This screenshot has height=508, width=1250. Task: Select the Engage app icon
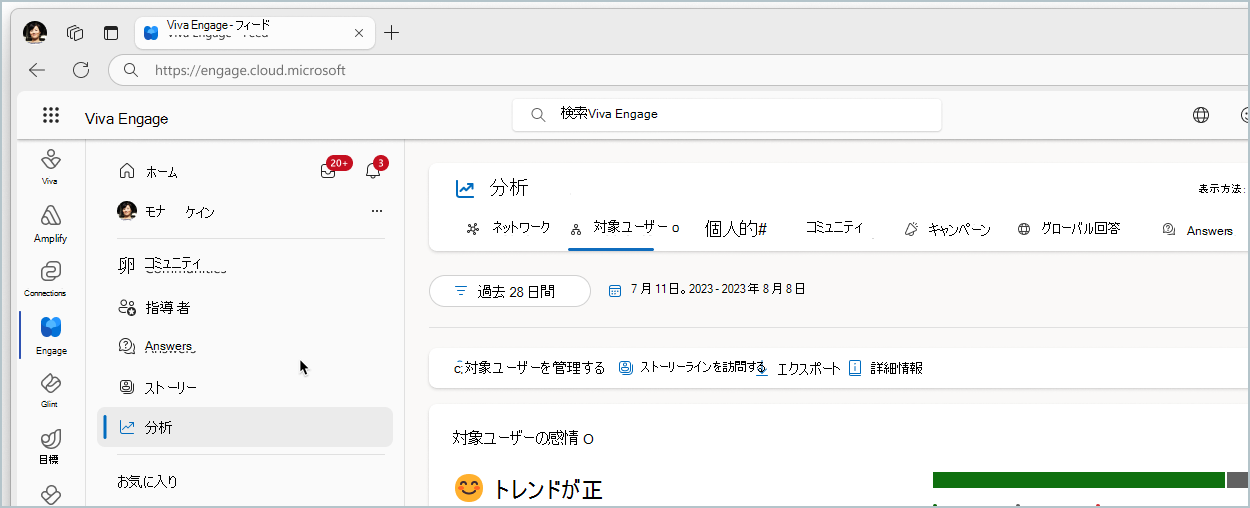pos(50,336)
